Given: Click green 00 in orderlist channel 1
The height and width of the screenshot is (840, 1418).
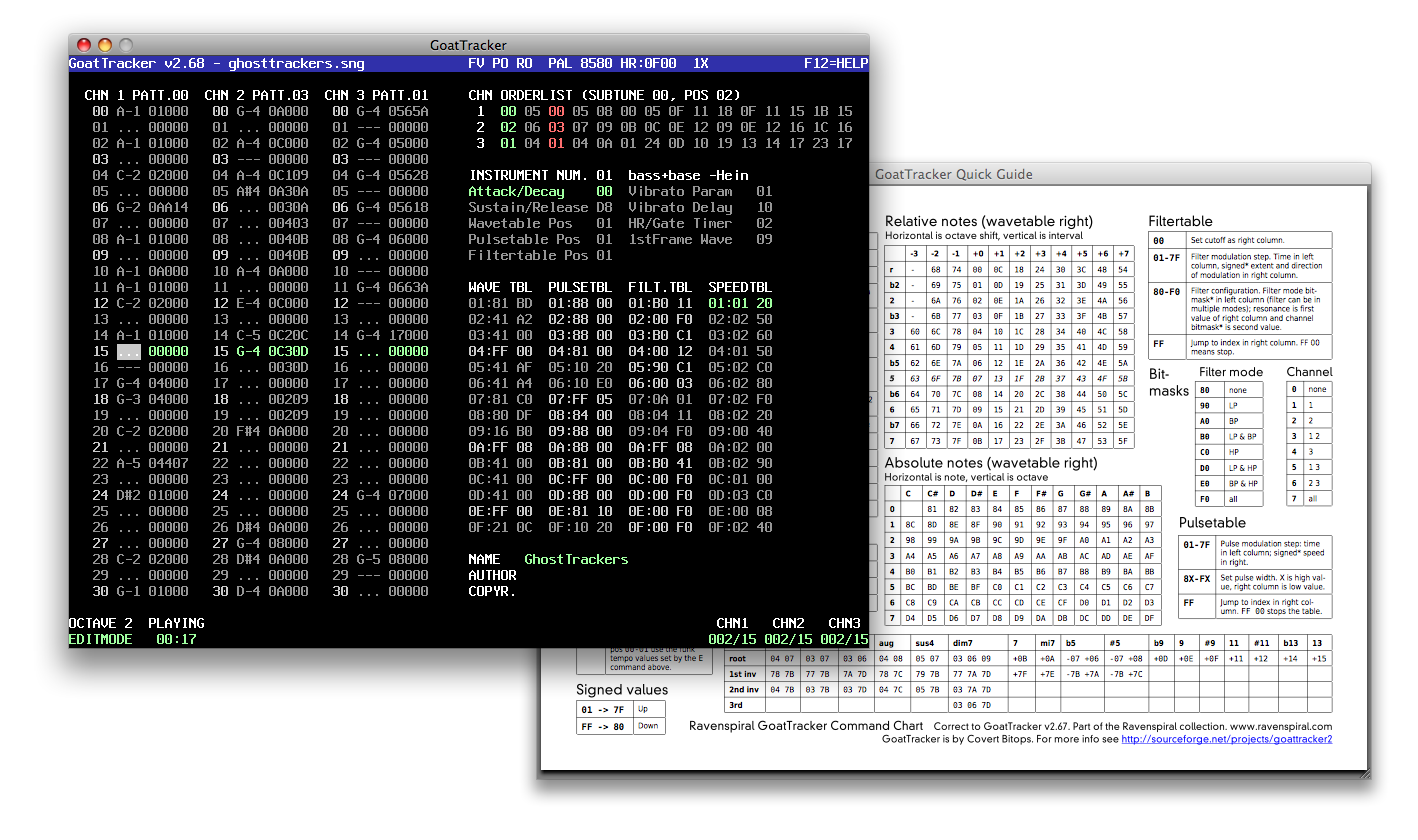Looking at the screenshot, I should pyautogui.click(x=508, y=111).
